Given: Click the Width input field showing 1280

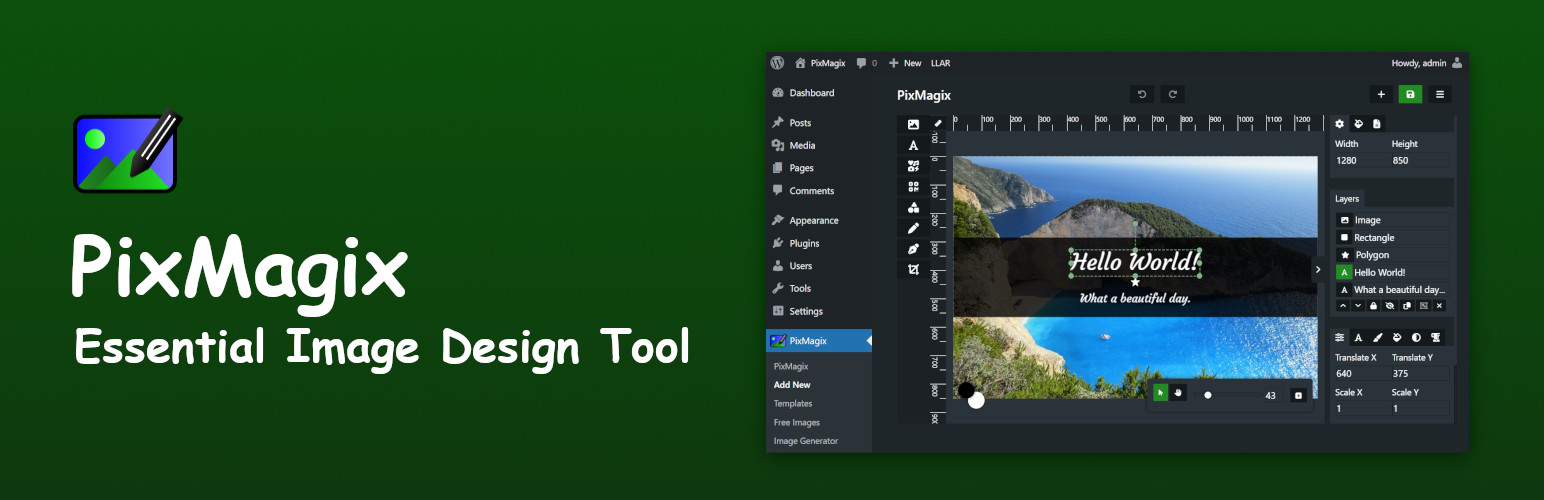Looking at the screenshot, I should (x=1360, y=161).
